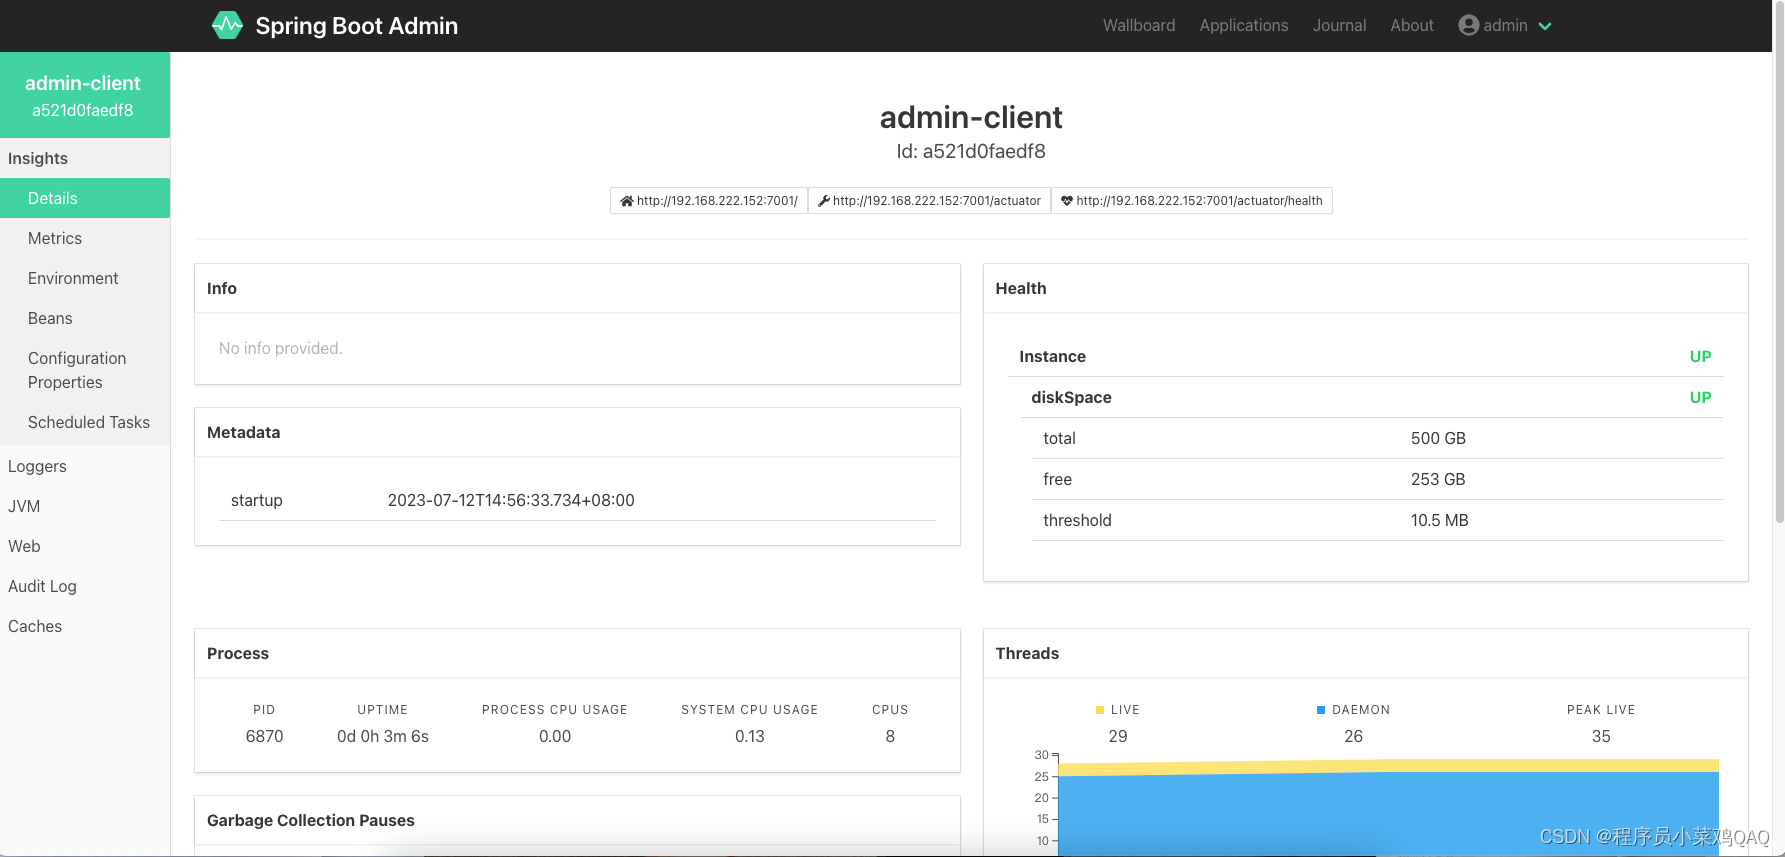Click the daemon threads count 26
The height and width of the screenshot is (857, 1785).
pos(1353,736)
